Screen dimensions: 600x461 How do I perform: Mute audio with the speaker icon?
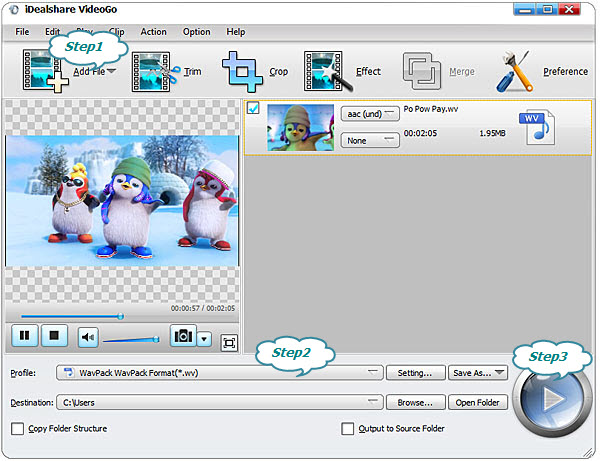pyautogui.click(x=88, y=337)
